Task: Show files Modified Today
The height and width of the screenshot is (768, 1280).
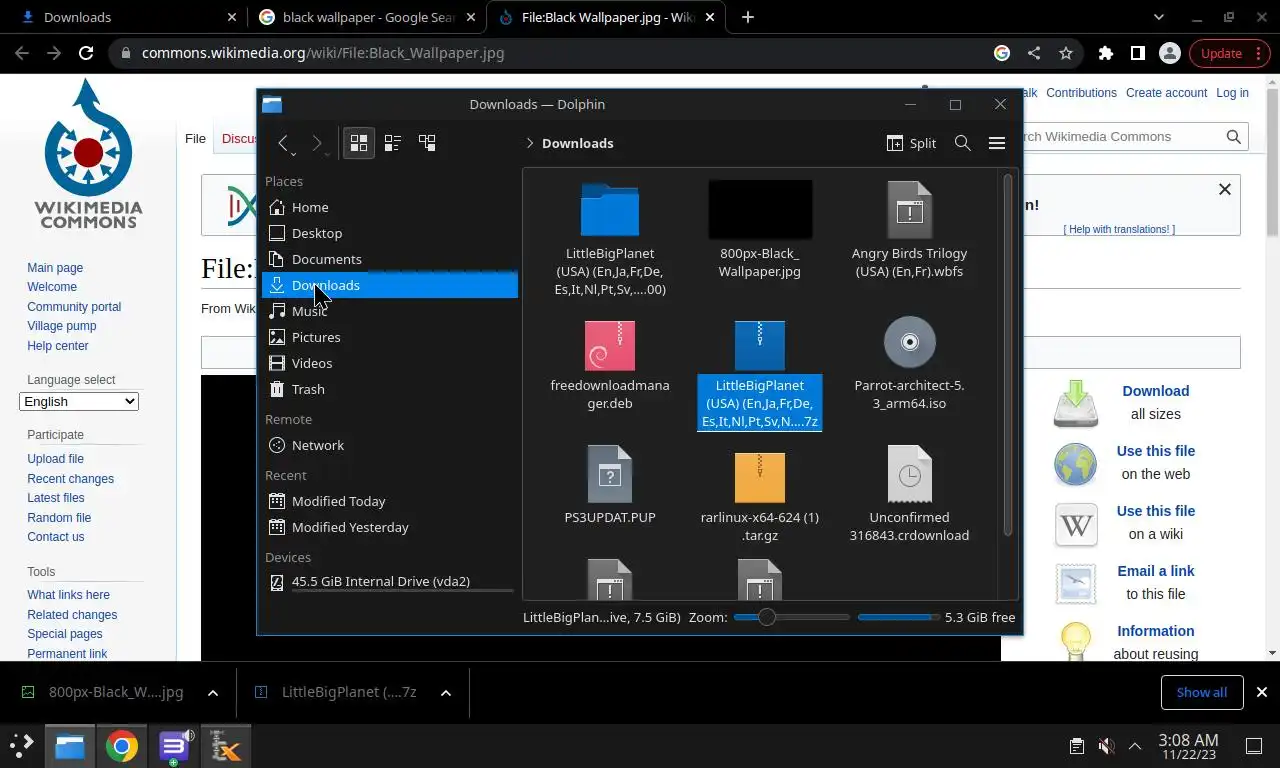Action: point(390,501)
